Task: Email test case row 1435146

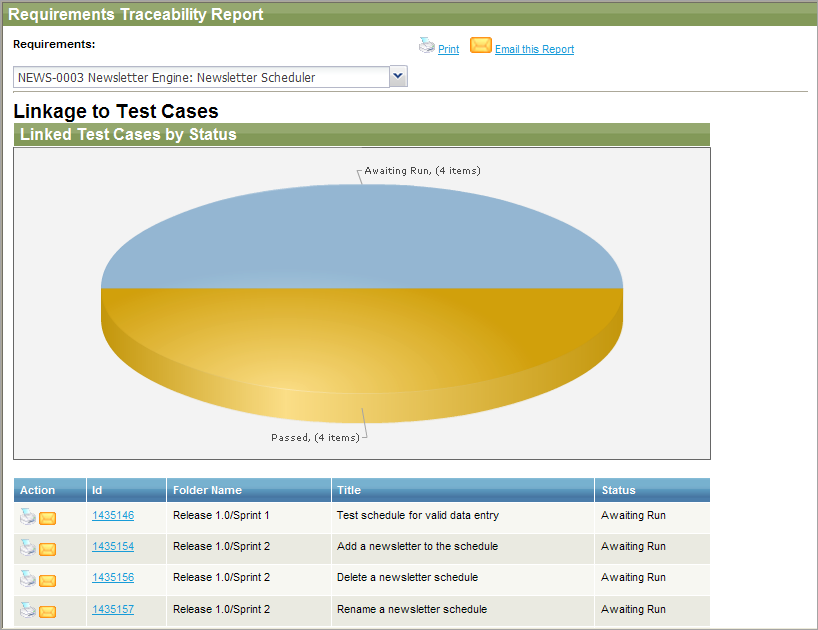Action: tap(47, 518)
